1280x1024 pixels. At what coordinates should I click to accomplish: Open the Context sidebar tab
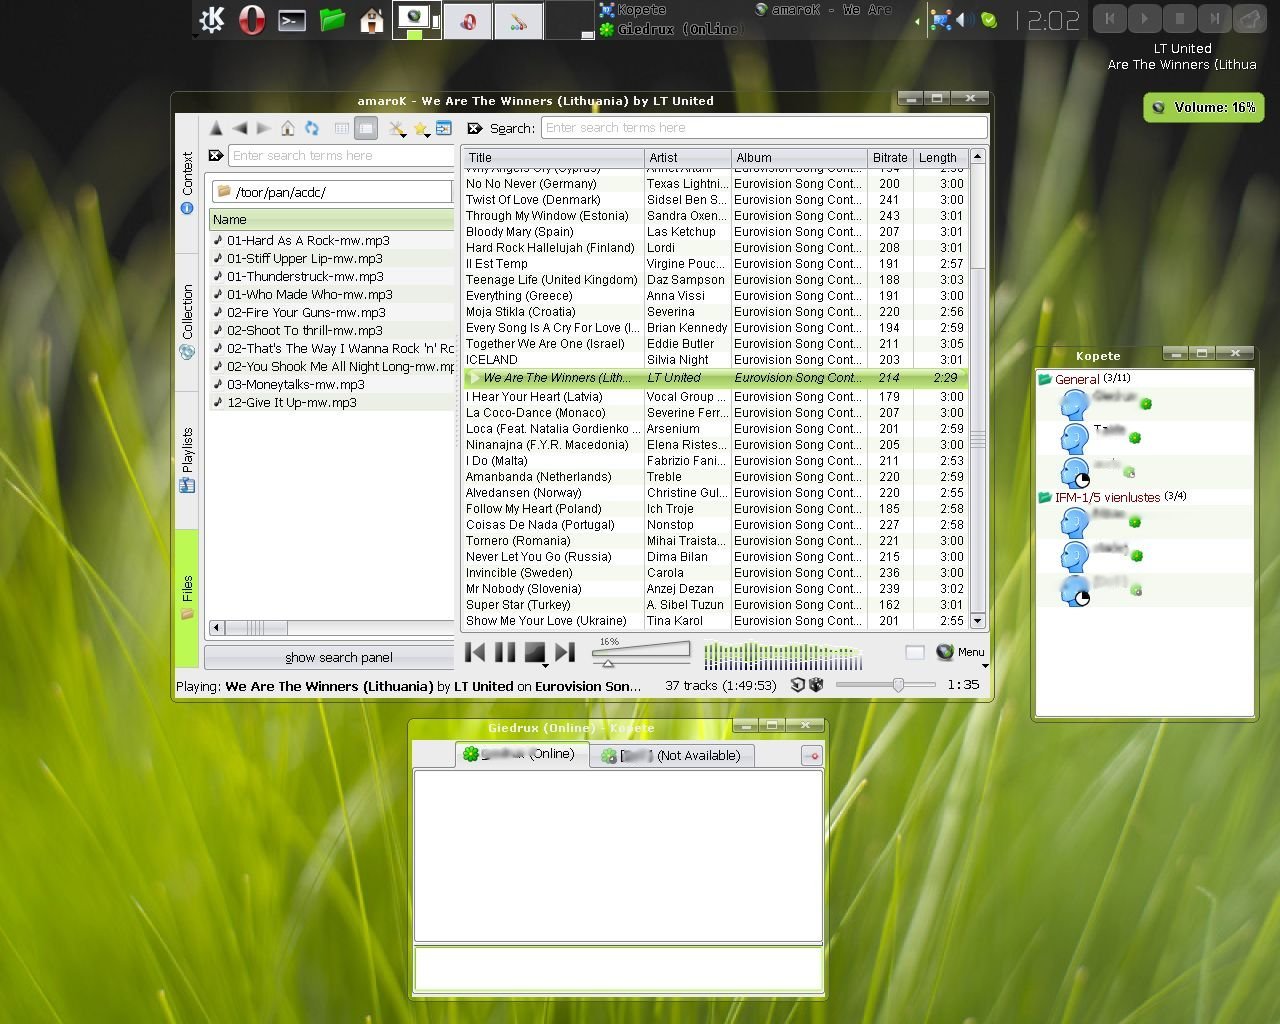(x=187, y=182)
